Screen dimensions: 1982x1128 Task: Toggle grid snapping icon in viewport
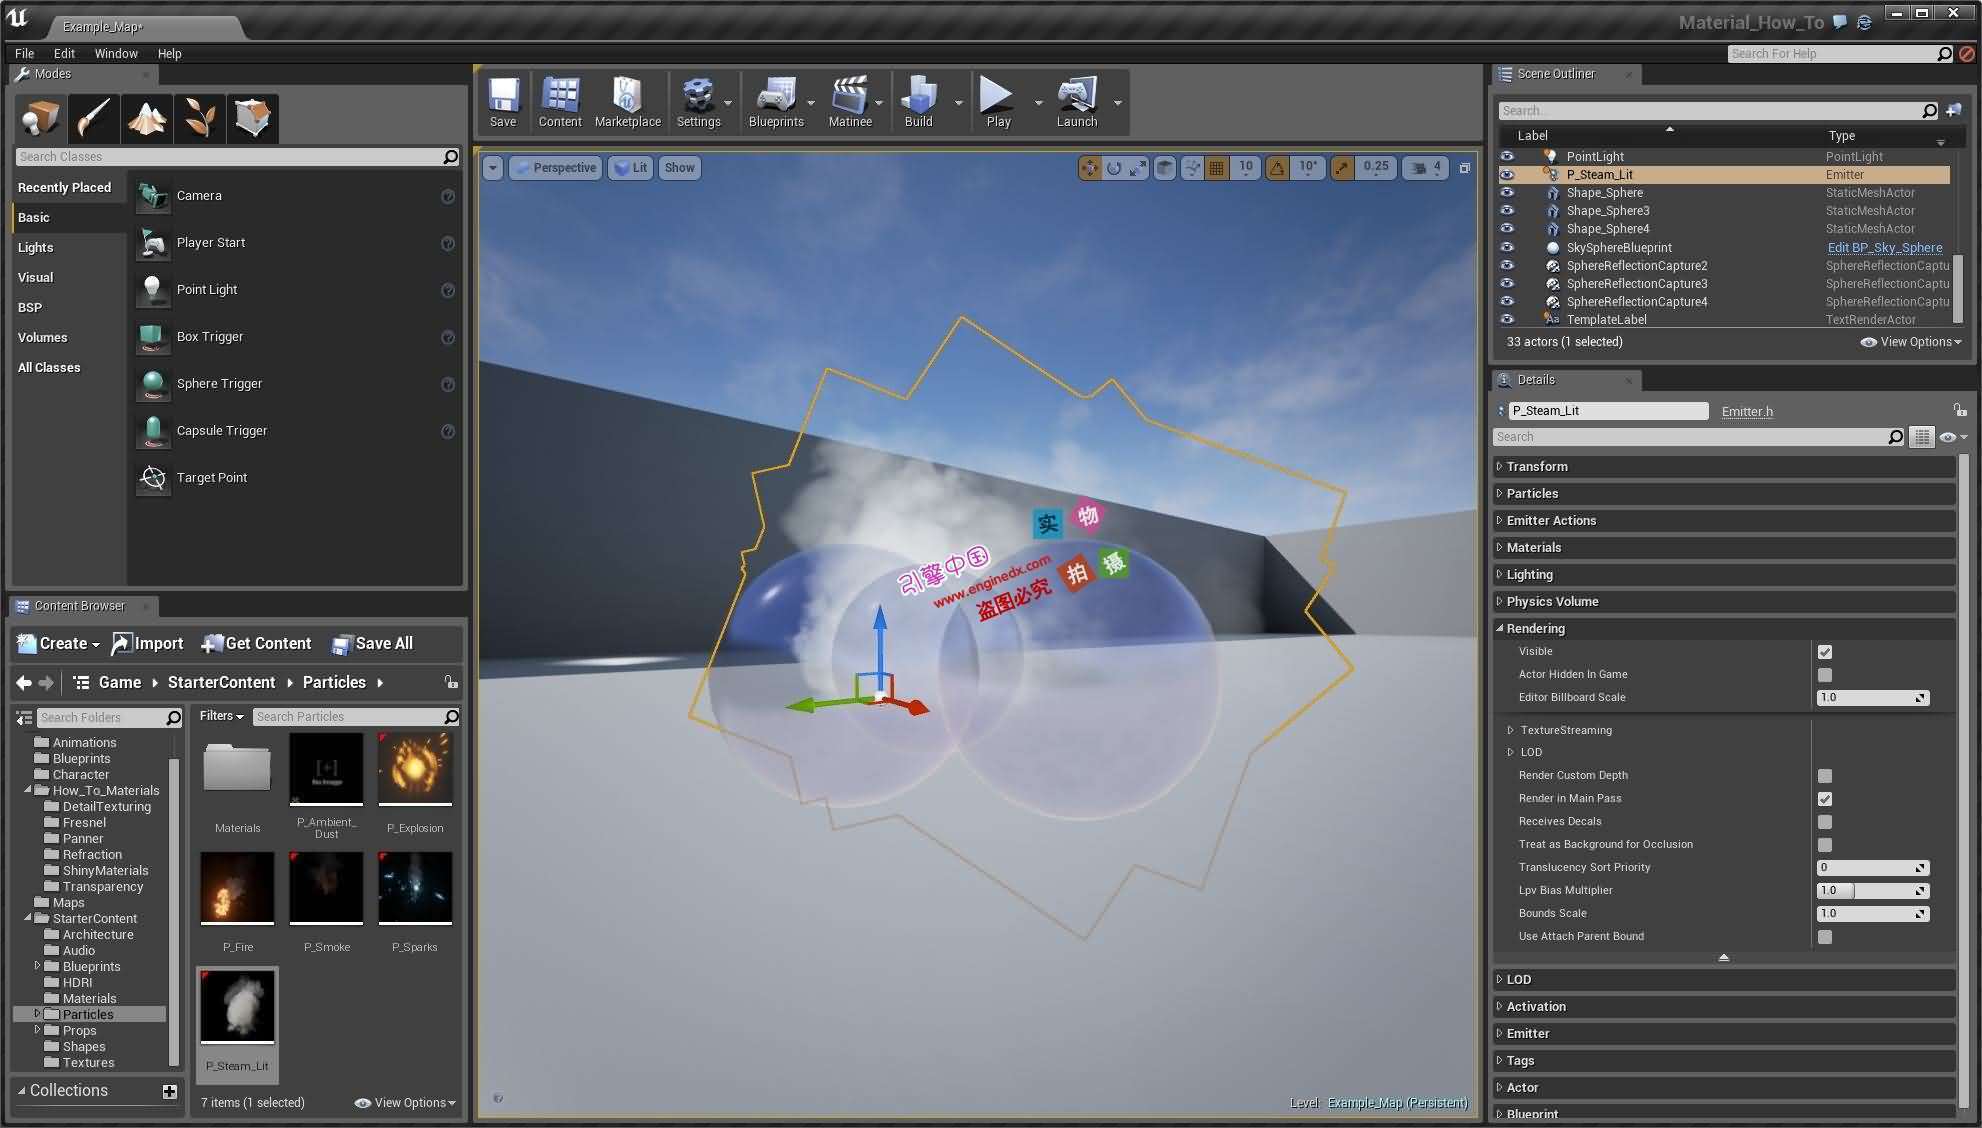[1216, 168]
